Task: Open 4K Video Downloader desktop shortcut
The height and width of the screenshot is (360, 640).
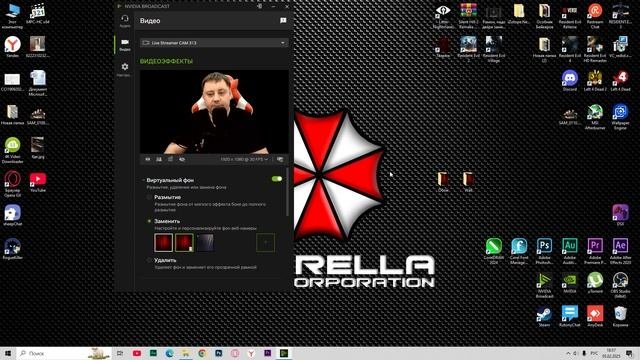Action: [12, 150]
